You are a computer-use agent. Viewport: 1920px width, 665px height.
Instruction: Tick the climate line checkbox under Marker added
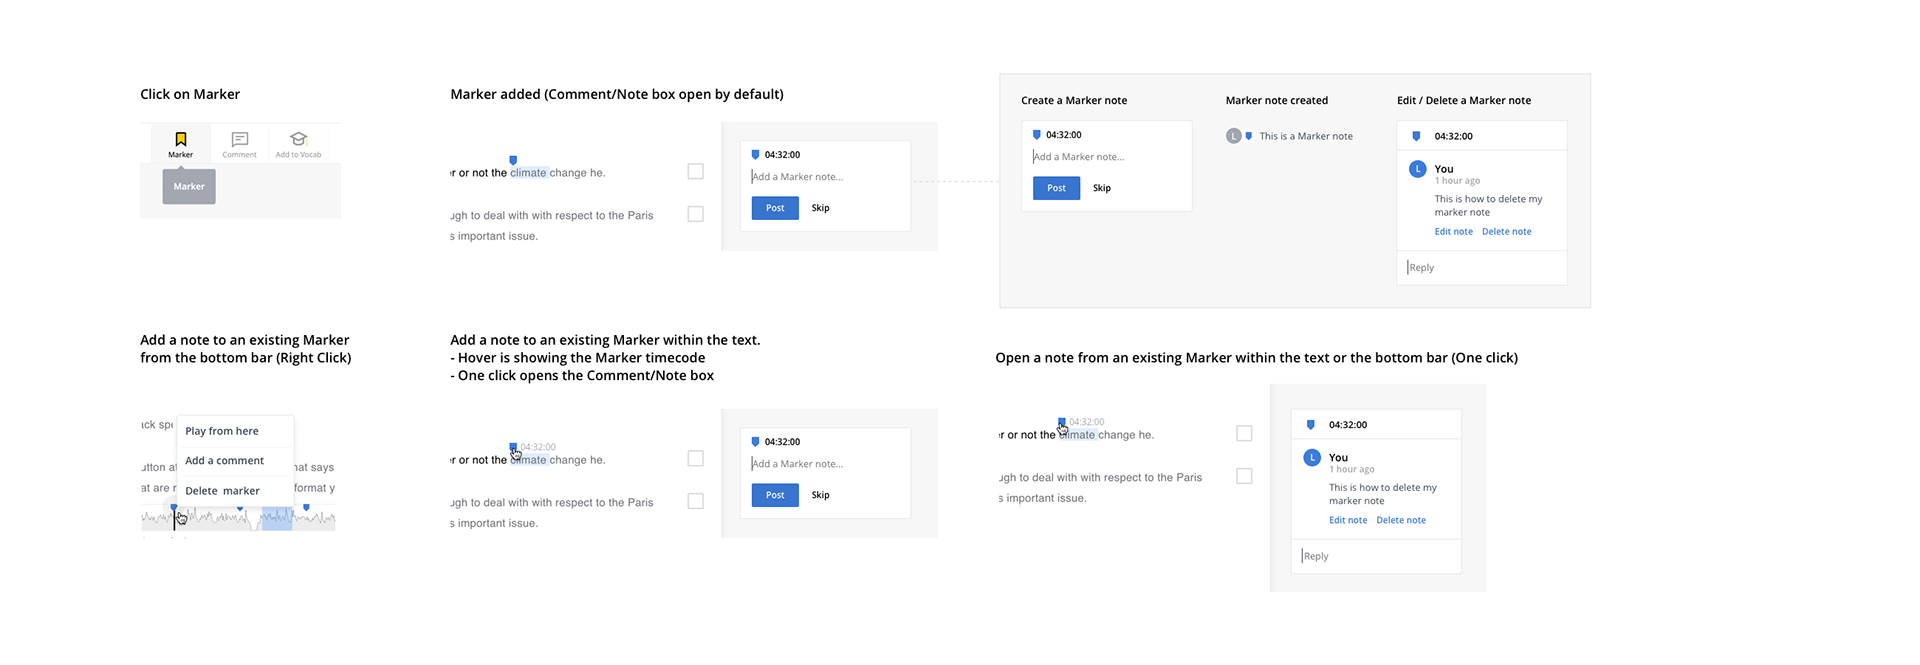(x=696, y=172)
